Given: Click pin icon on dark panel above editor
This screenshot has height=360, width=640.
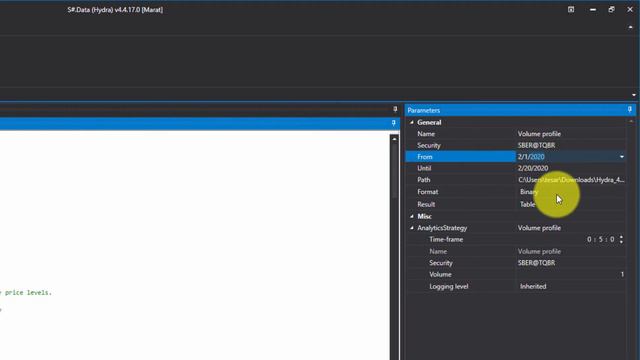Looking at the screenshot, I should 395,109.
